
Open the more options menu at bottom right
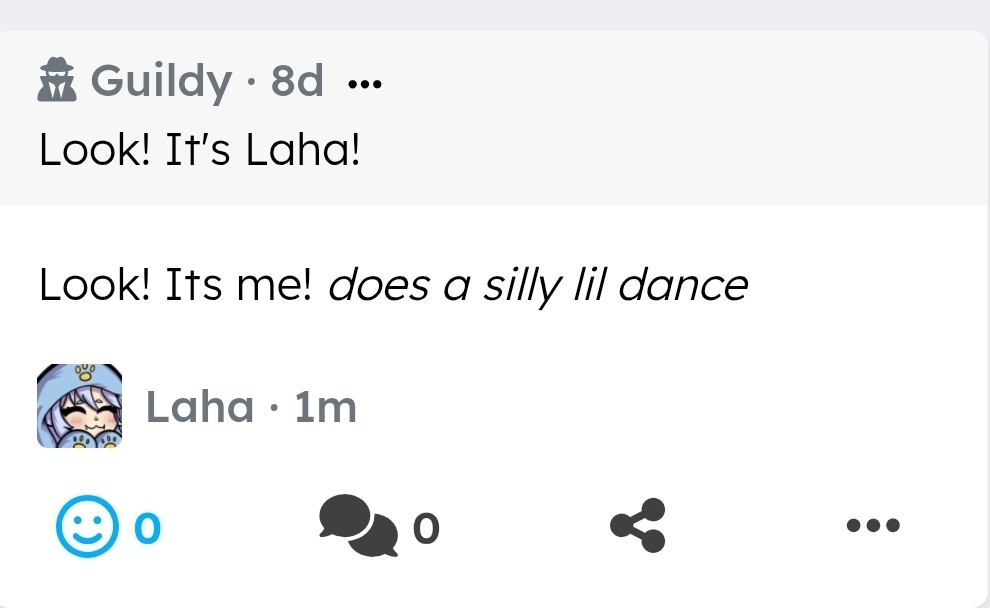873,525
